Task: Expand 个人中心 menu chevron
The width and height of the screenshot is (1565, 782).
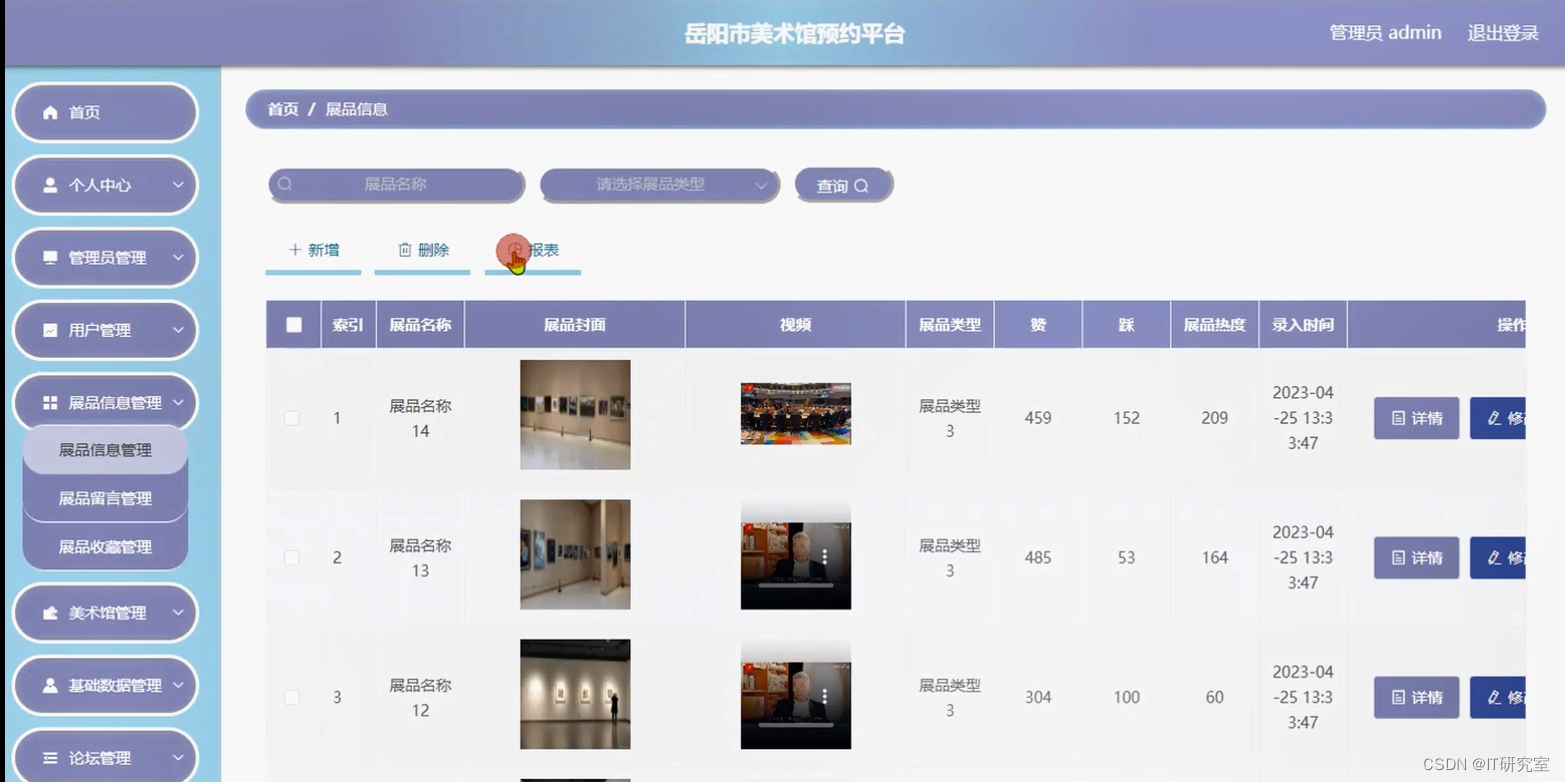Action: coord(178,185)
